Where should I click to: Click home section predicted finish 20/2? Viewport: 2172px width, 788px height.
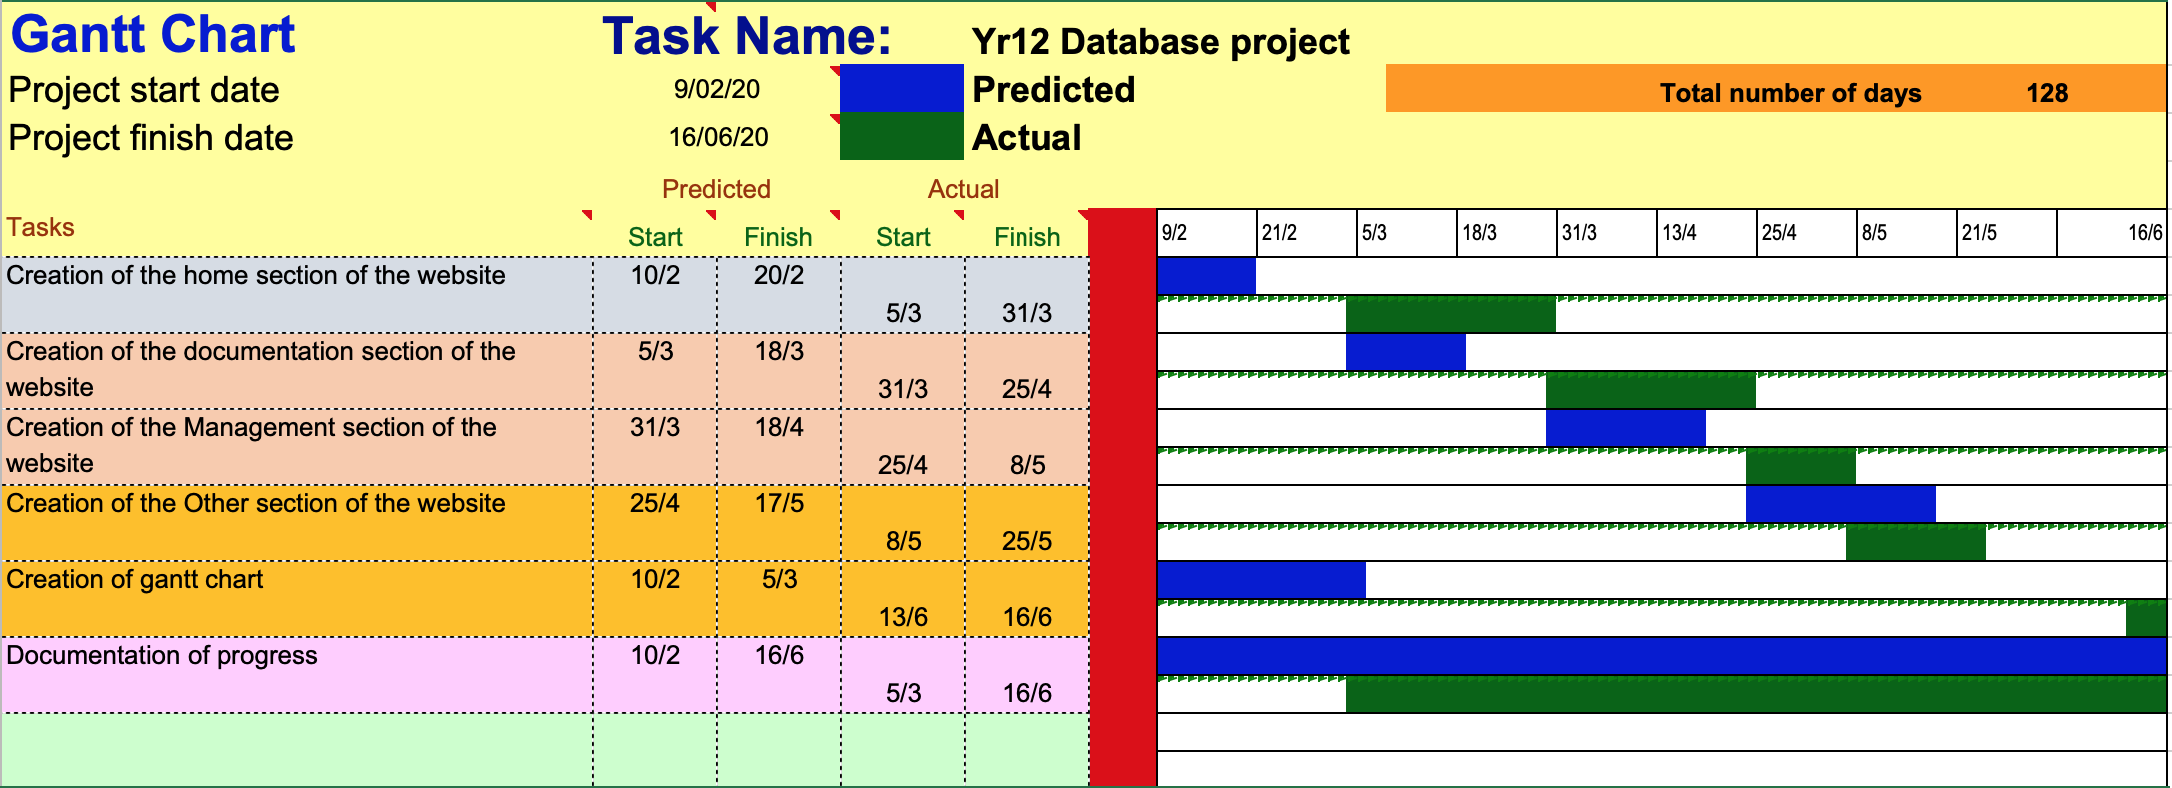pos(779,275)
